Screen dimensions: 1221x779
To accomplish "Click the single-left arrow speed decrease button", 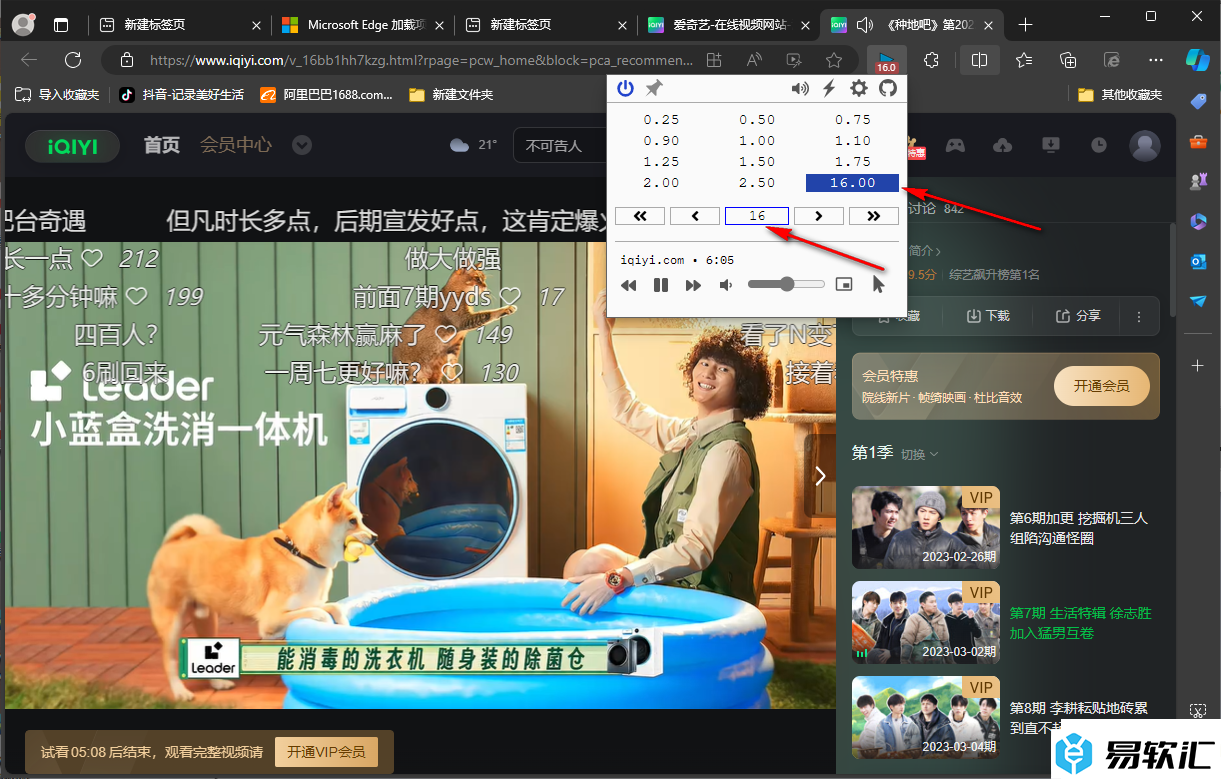I will [x=695, y=216].
